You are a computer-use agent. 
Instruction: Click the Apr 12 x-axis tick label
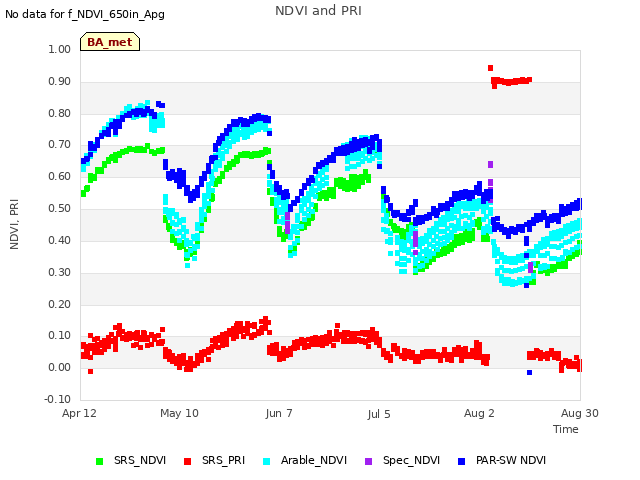coord(79,413)
